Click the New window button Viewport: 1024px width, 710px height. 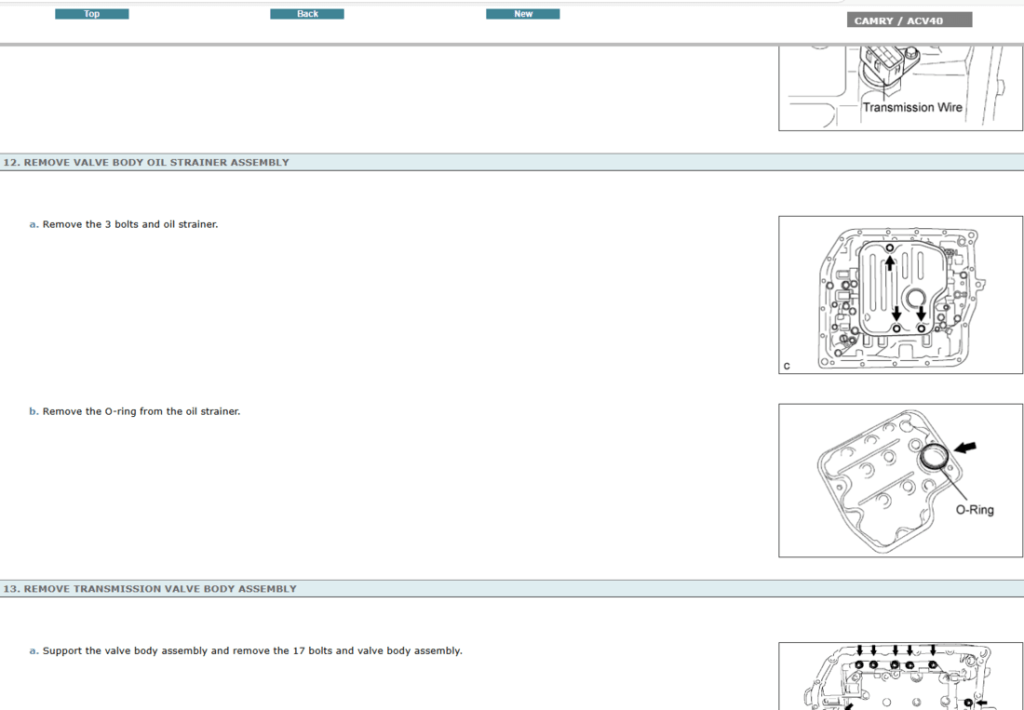click(x=522, y=13)
